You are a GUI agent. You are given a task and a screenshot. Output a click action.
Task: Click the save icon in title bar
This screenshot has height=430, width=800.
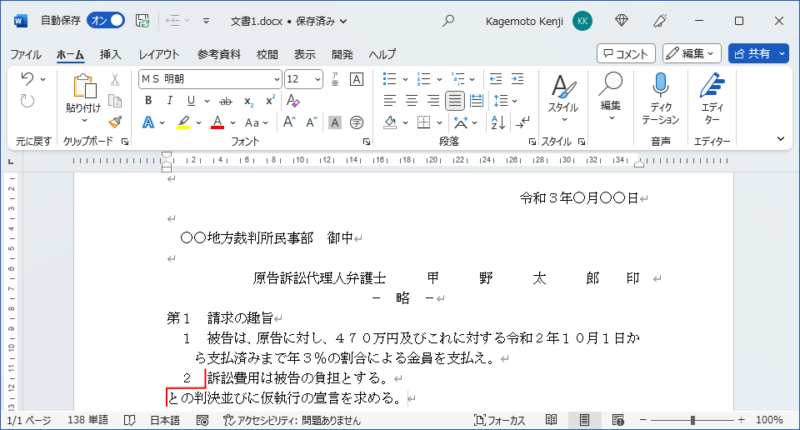click(x=142, y=20)
